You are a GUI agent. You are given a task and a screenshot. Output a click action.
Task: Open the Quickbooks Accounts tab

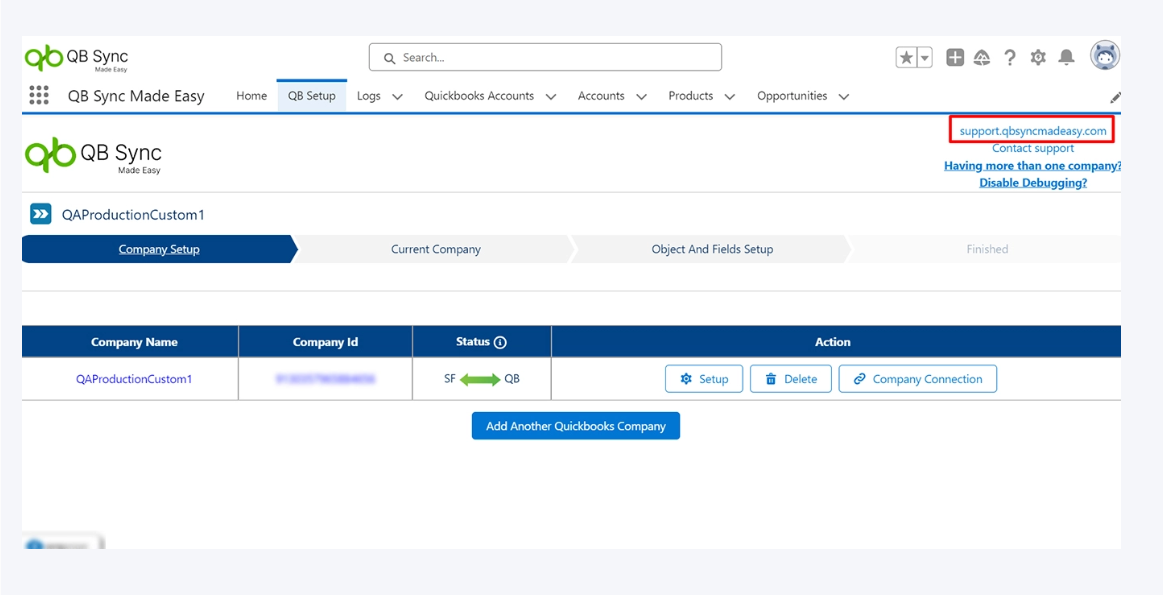tap(479, 96)
